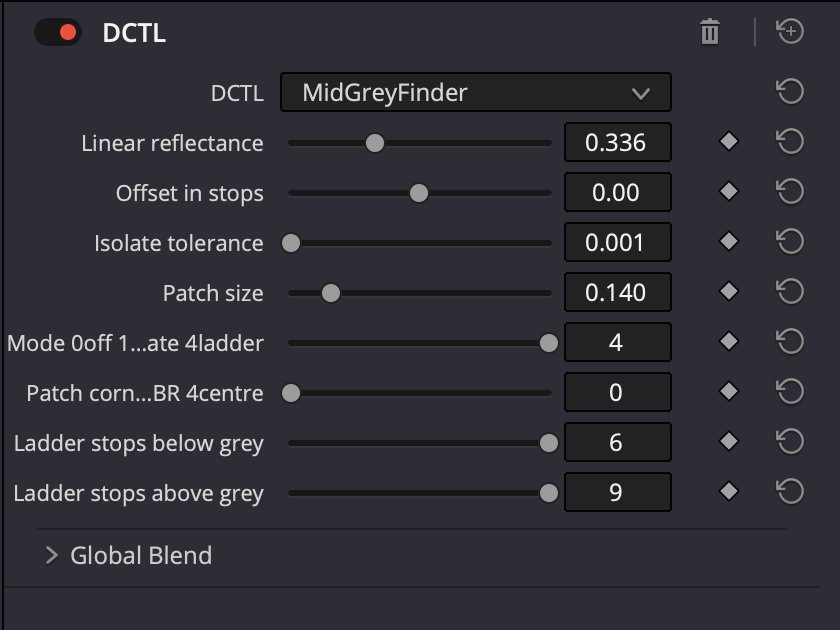Reset the Linear reflectance value
This screenshot has width=840, height=630.
[790, 142]
